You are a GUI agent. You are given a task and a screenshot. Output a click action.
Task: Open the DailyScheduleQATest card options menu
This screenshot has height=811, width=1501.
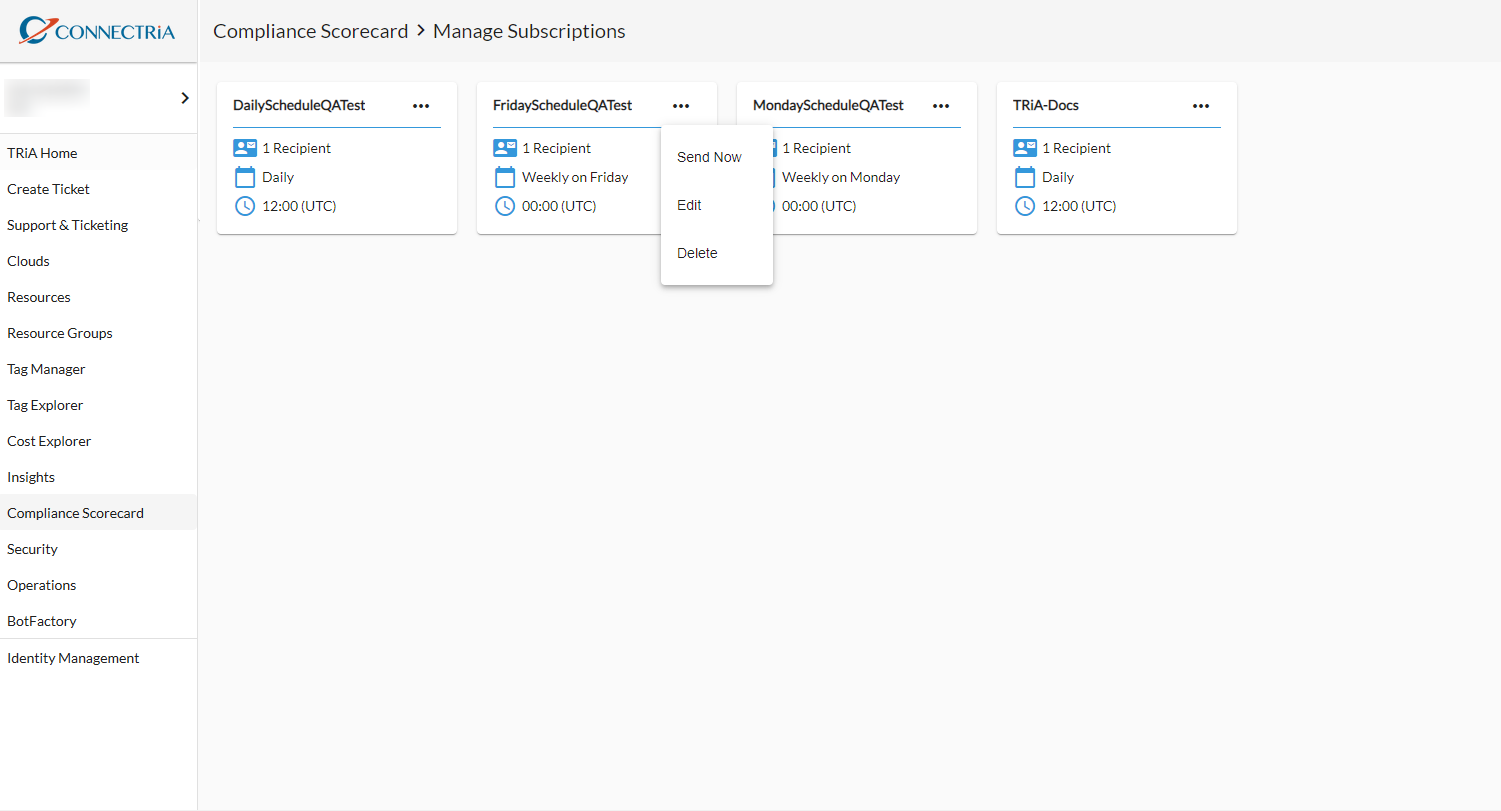[421, 106]
